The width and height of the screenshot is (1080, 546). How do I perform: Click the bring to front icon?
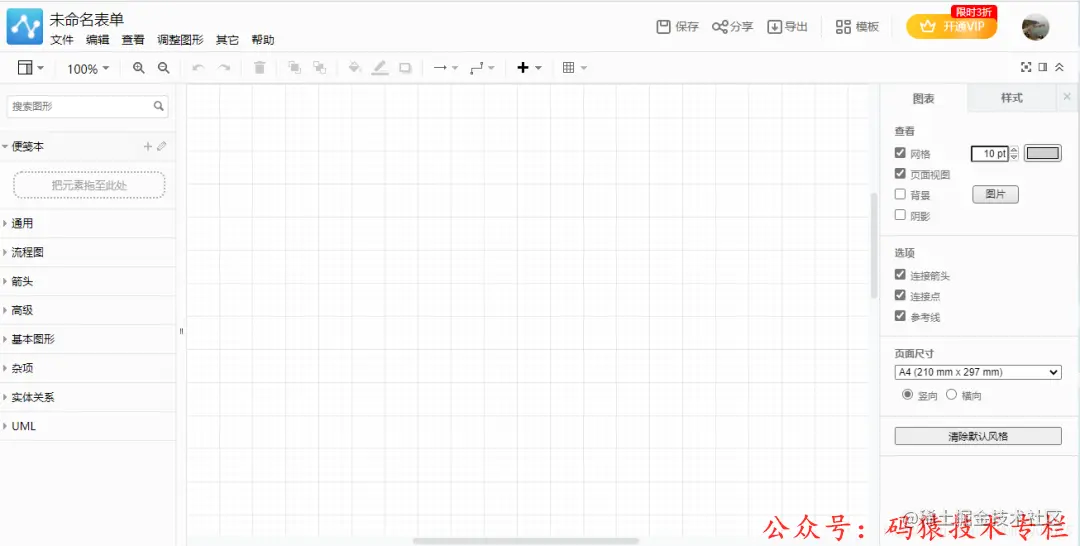click(x=294, y=67)
